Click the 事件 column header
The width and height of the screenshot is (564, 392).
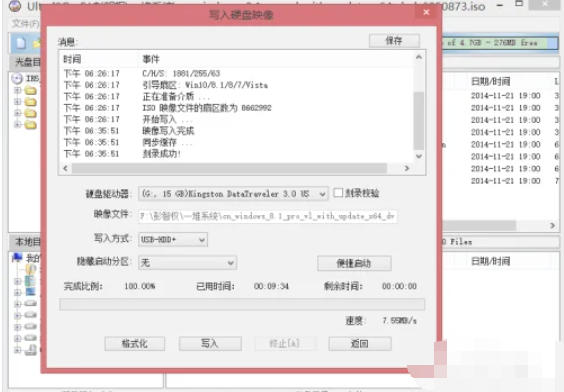(151, 59)
